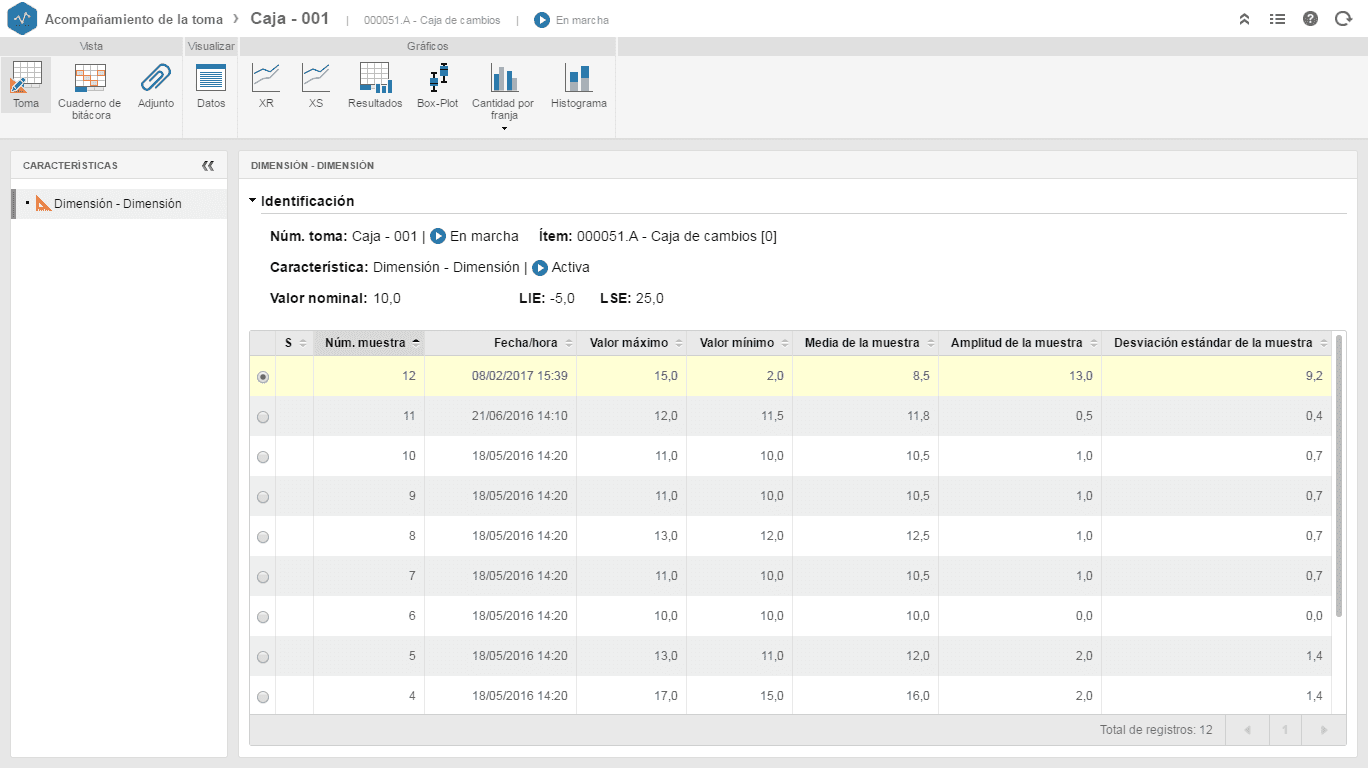Click standard deviation value 9,2

(x=1314, y=376)
